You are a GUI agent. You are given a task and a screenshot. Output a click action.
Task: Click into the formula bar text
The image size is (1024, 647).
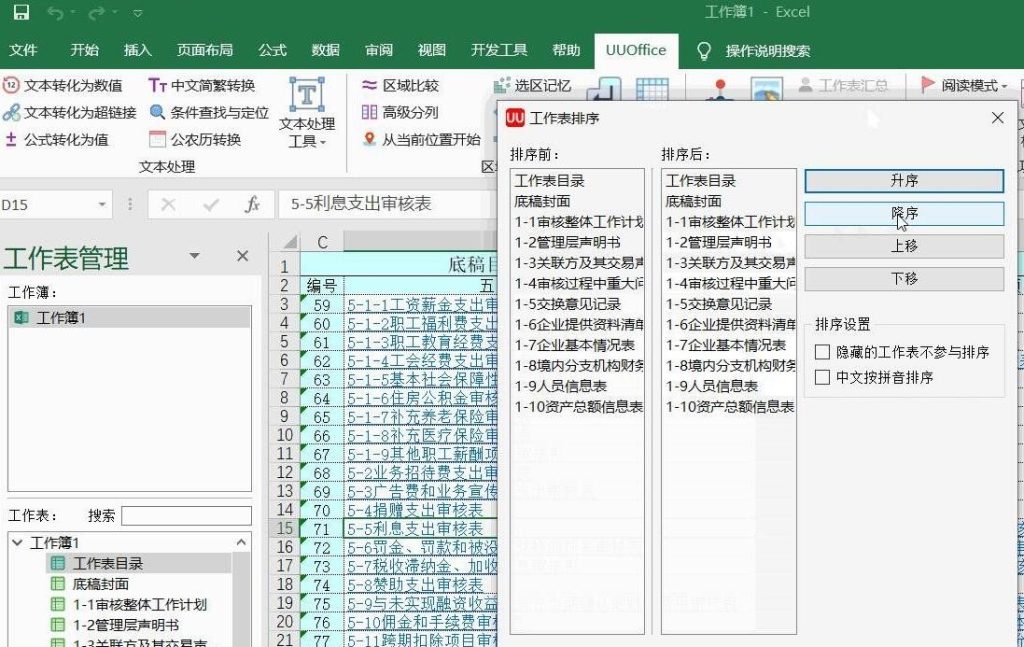tap(387, 204)
